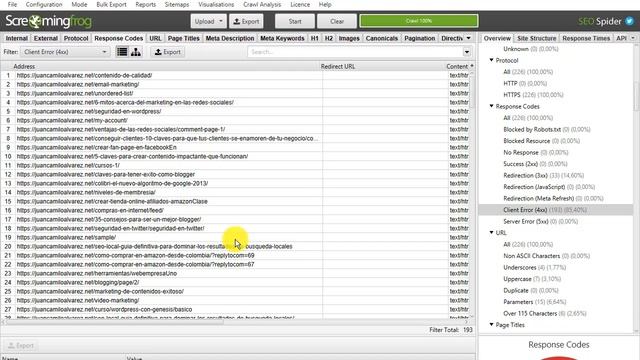
Task: Open the Meta Keywords tab
Action: [x=282, y=38]
